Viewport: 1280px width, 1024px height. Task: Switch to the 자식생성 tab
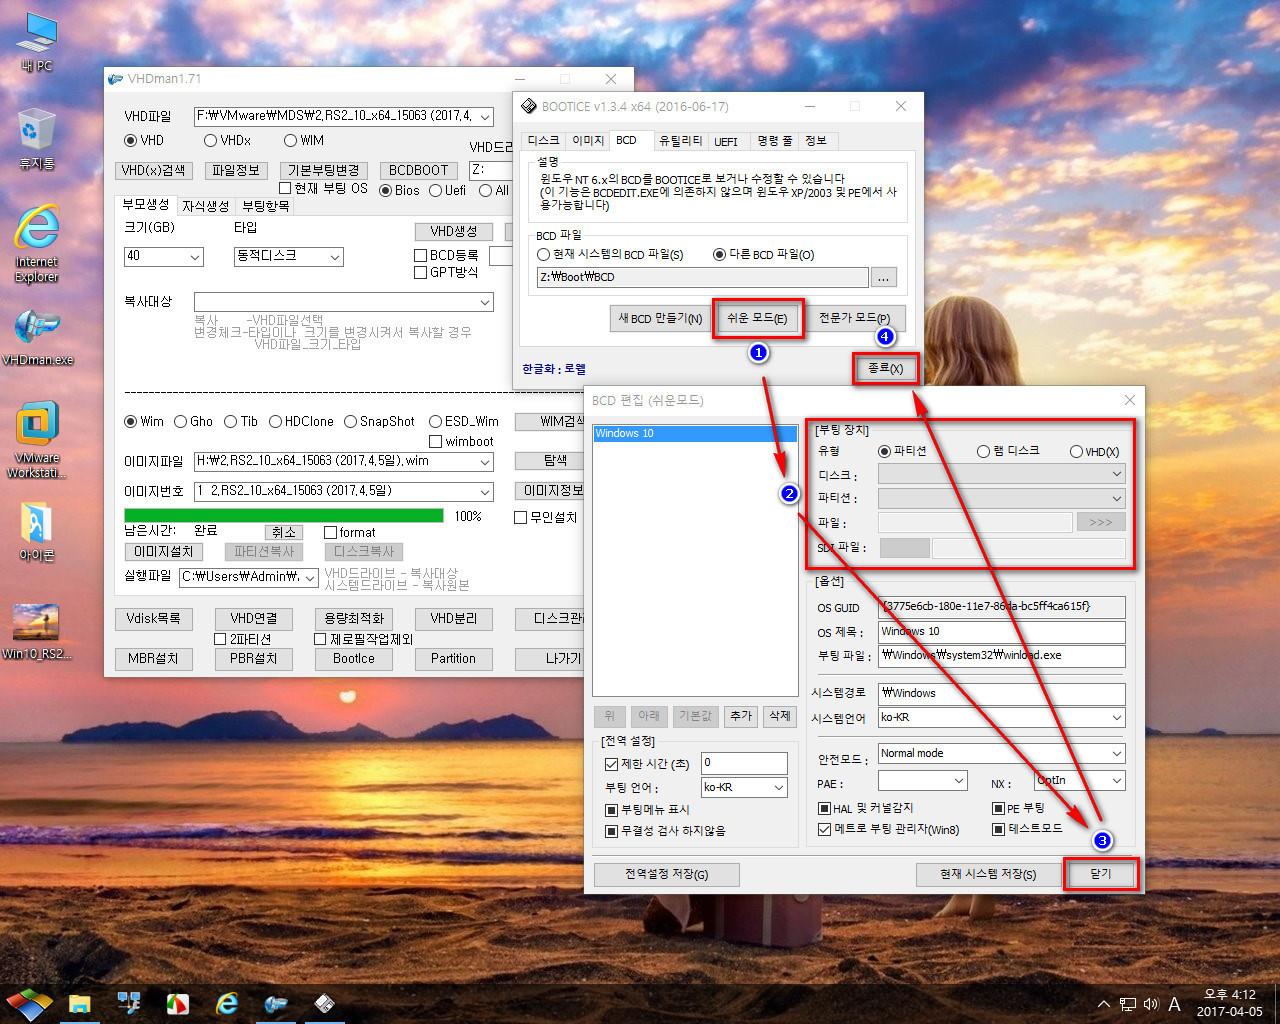coord(206,206)
